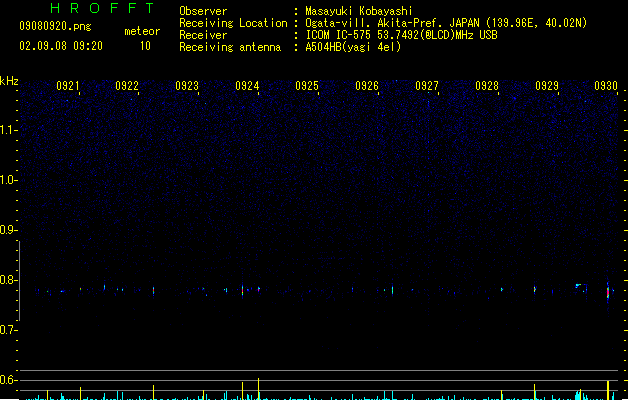Click the 1.1 kHz axis label
This screenshot has height=400, width=629.
(x=8, y=130)
